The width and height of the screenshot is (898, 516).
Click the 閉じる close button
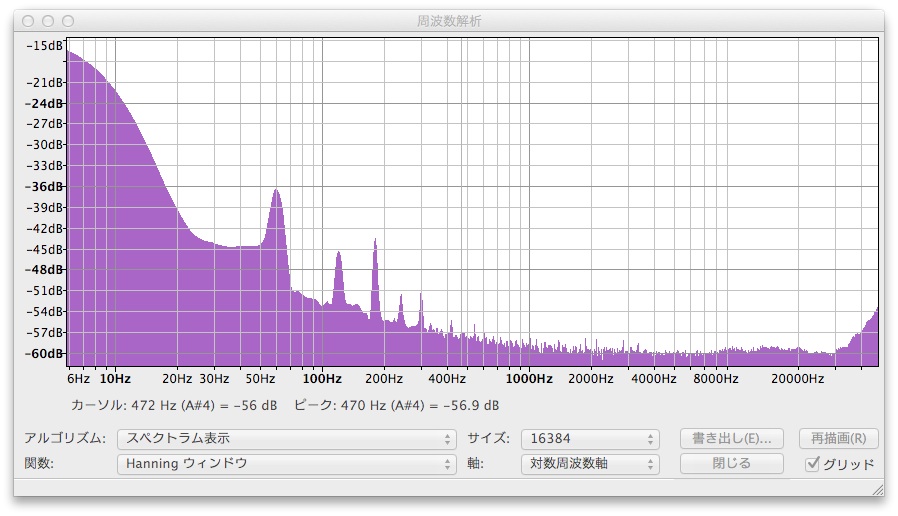731,463
